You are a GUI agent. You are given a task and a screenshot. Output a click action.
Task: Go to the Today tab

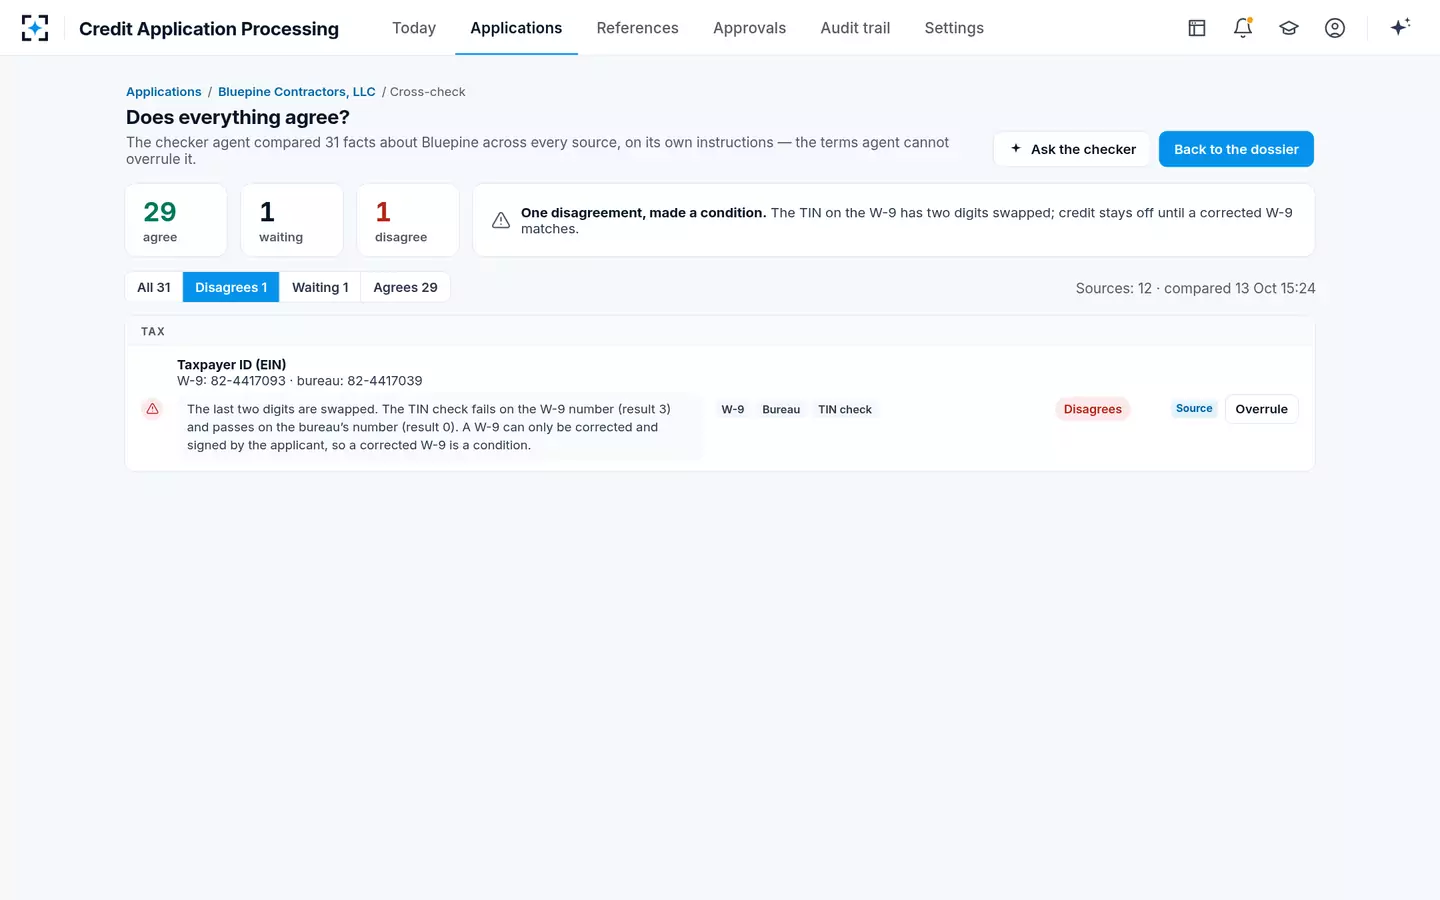point(414,28)
